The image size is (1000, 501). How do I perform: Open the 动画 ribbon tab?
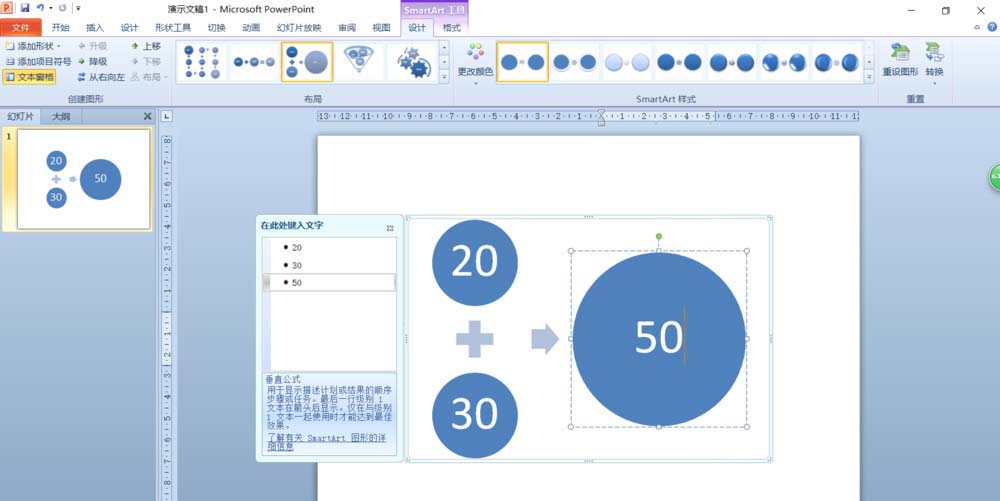(251, 27)
